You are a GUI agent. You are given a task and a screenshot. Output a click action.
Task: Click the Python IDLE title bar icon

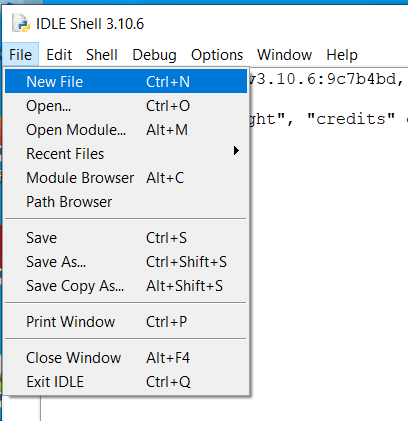click(x=21, y=23)
